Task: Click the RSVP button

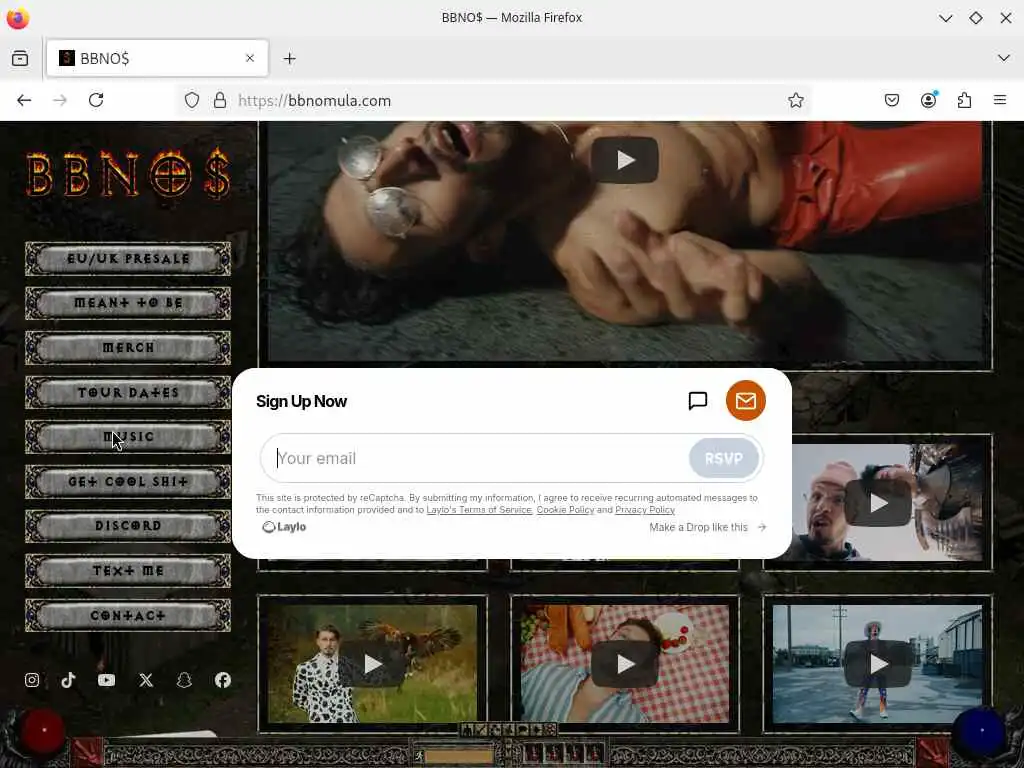Action: pyautogui.click(x=724, y=458)
